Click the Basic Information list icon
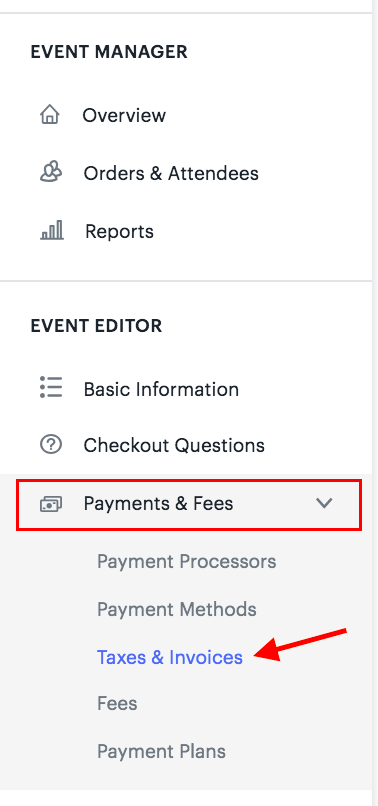The height and width of the screenshot is (806, 378). coord(51,388)
